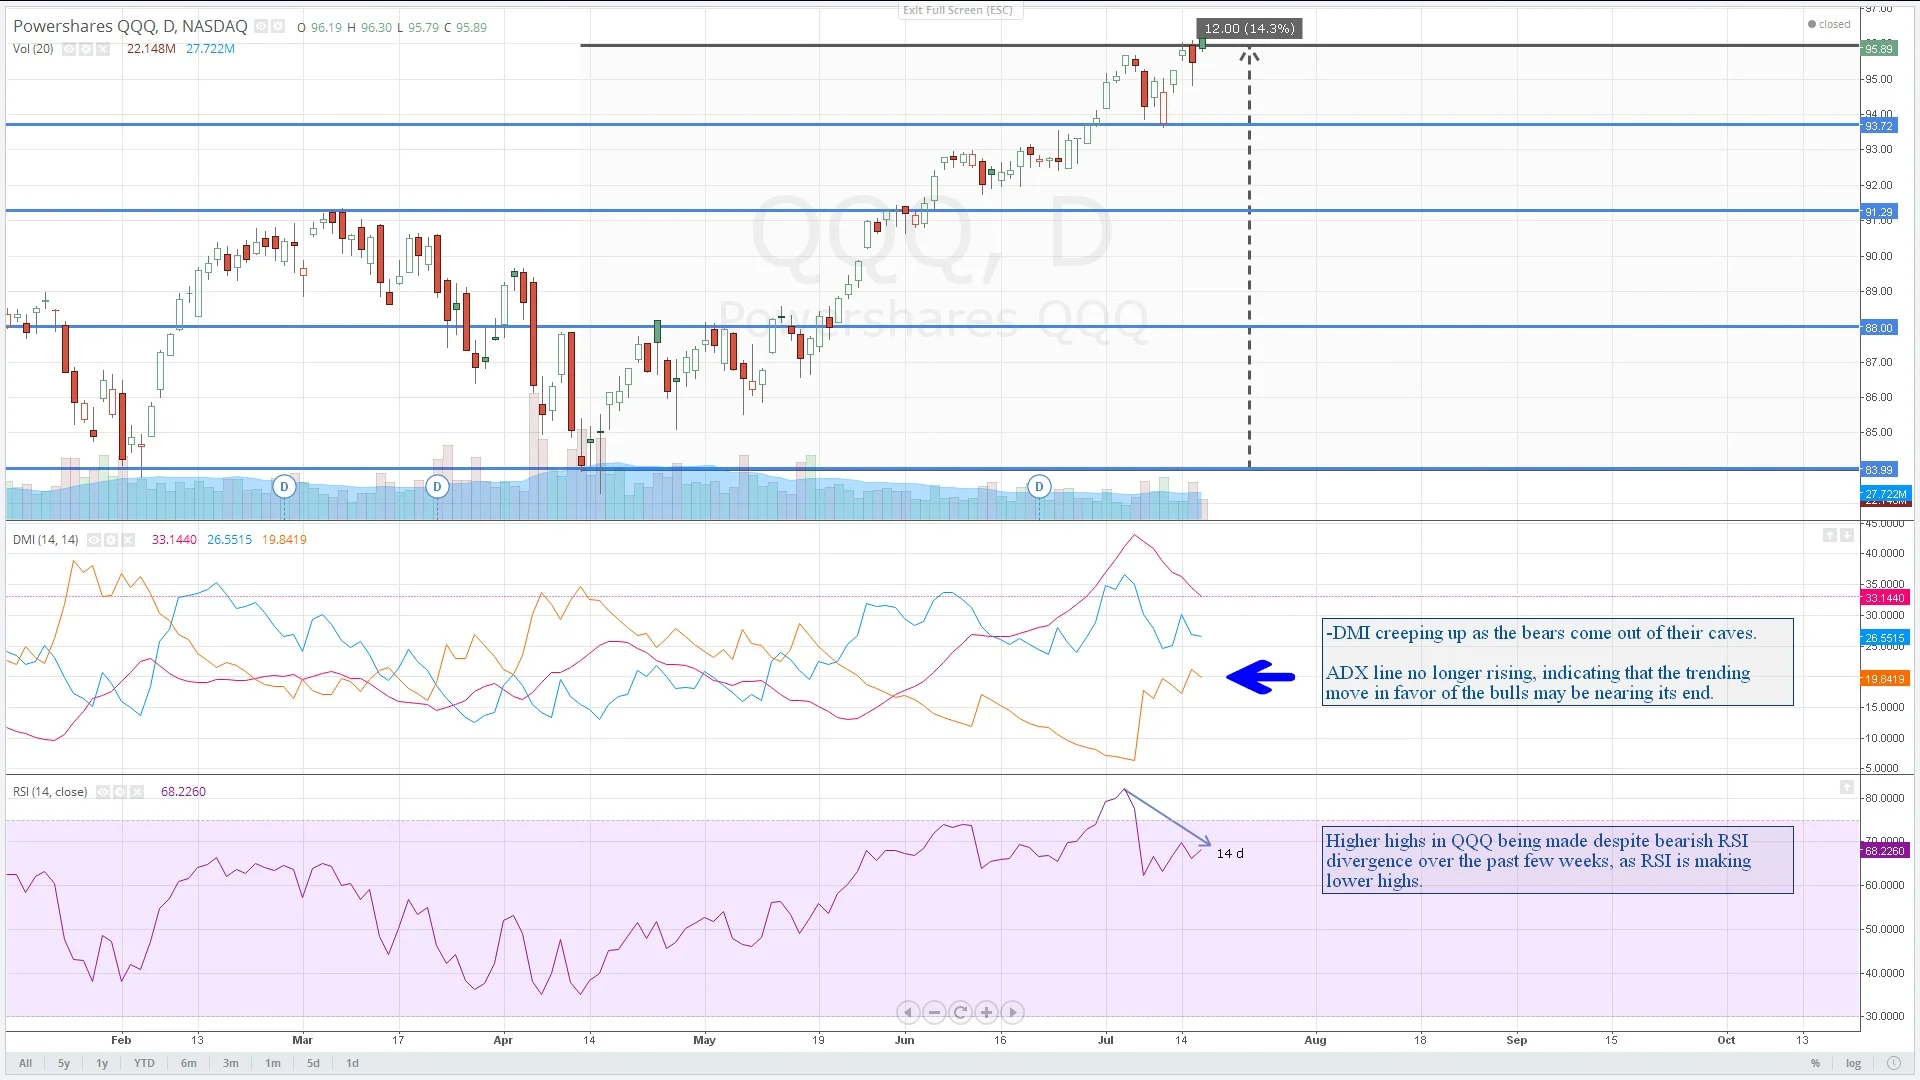Viewport: 1920px width, 1080px height.
Task: Zoom in using the plus chart control
Action: click(x=986, y=1013)
